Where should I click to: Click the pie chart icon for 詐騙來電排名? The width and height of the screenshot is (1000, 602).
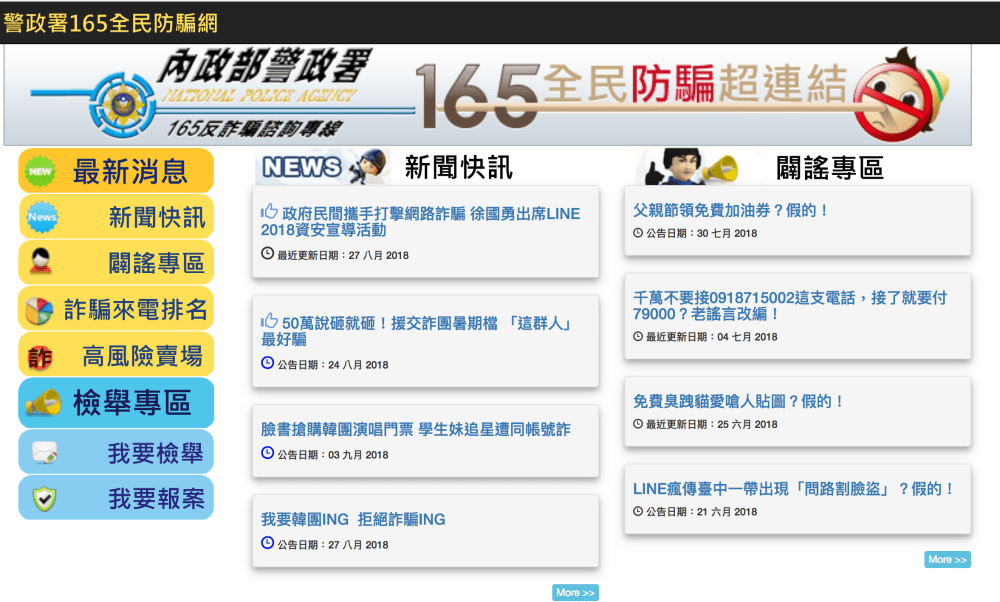[x=39, y=311]
